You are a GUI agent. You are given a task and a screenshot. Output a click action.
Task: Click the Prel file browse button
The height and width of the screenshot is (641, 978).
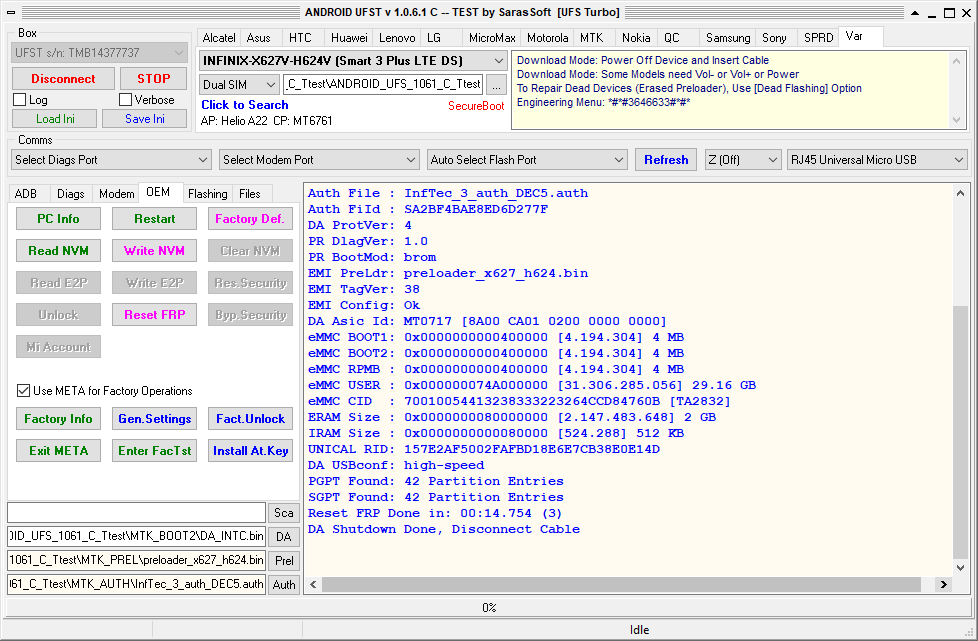tap(283, 561)
